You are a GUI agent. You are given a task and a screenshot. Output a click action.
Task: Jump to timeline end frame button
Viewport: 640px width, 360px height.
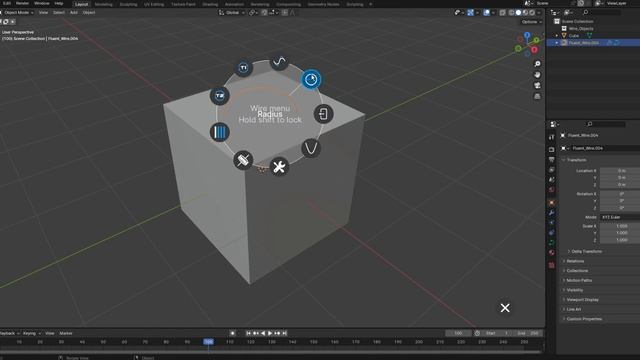(x=284, y=333)
